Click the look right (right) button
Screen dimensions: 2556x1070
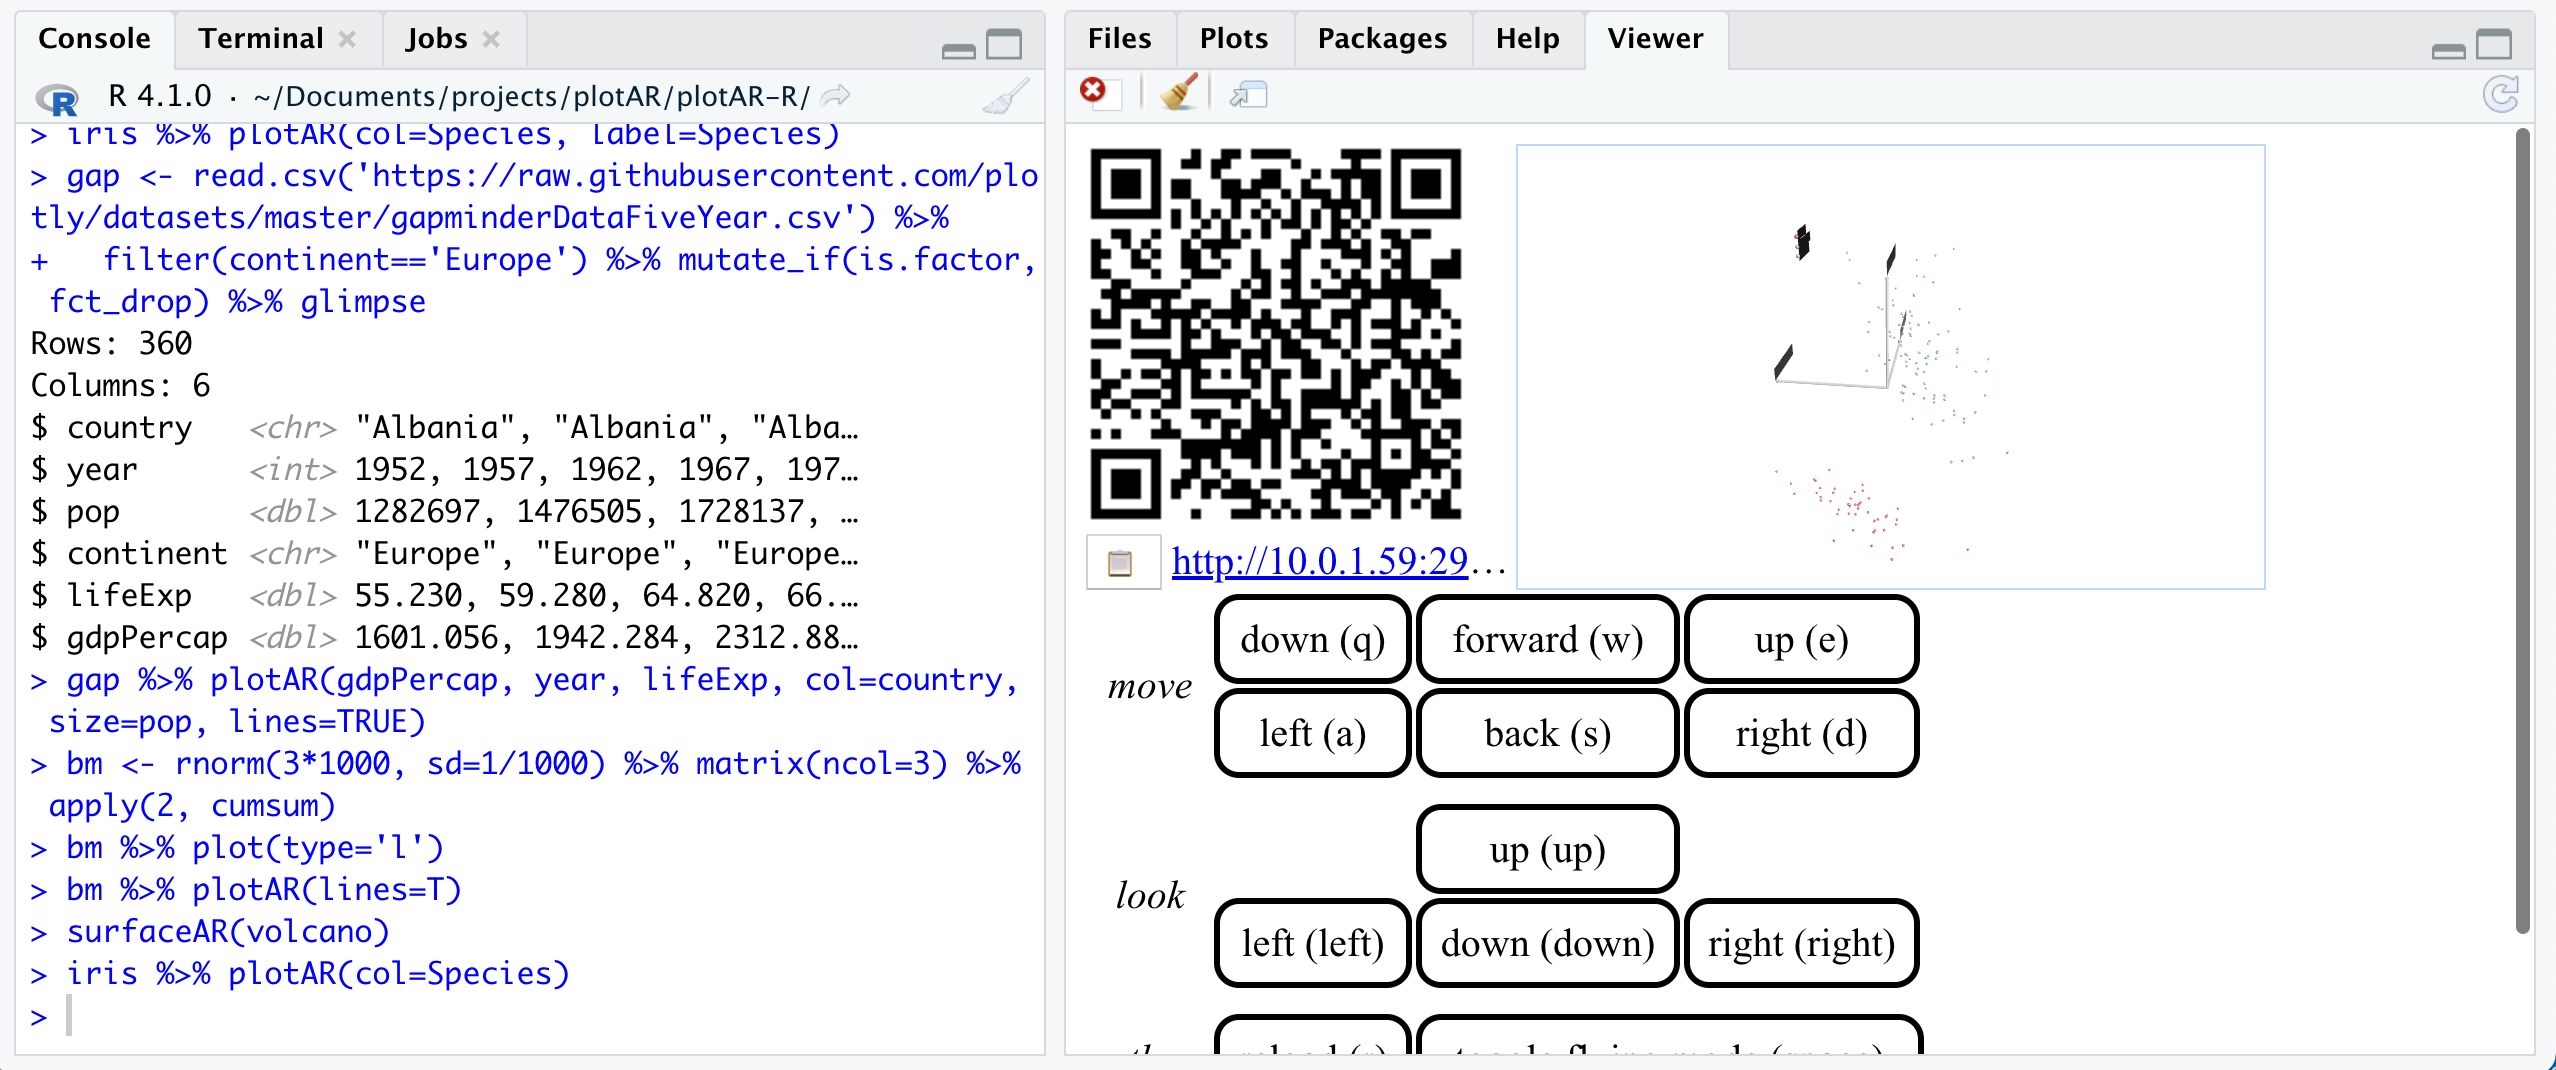1801,943
